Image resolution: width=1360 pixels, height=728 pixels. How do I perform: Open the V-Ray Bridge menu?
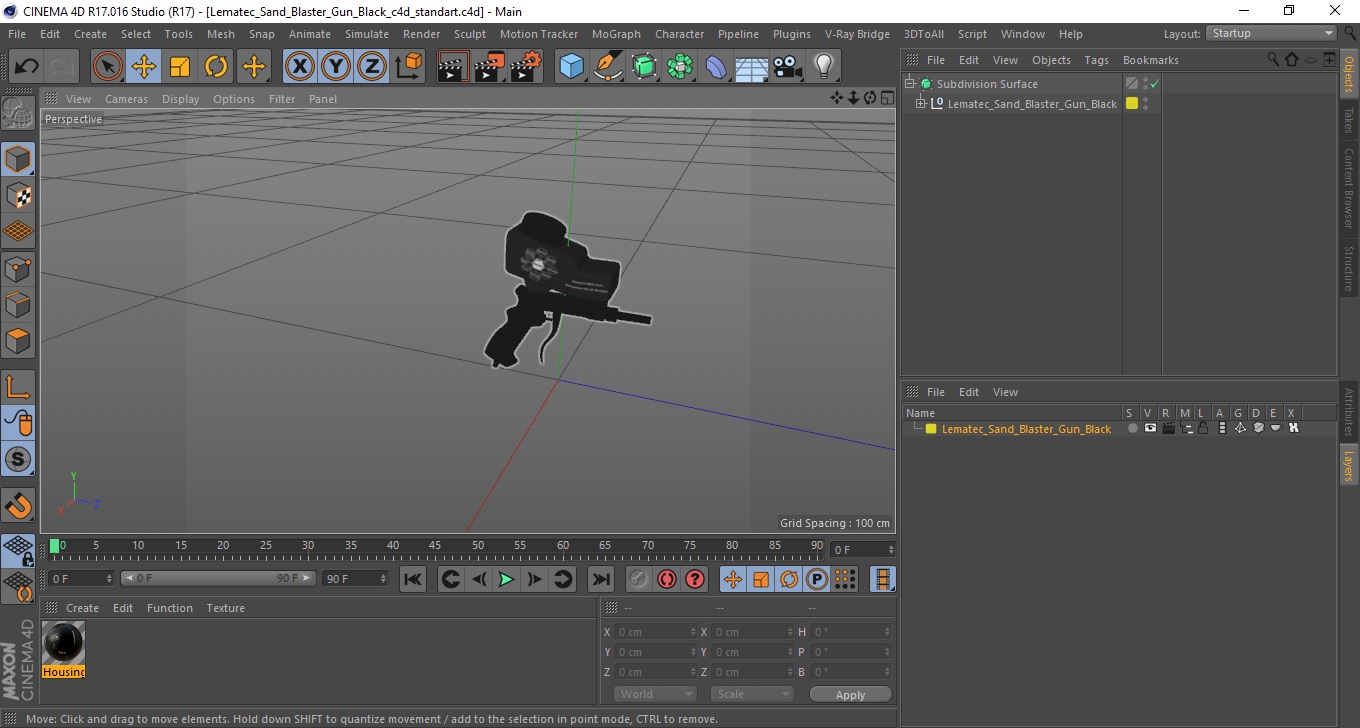[x=857, y=34]
